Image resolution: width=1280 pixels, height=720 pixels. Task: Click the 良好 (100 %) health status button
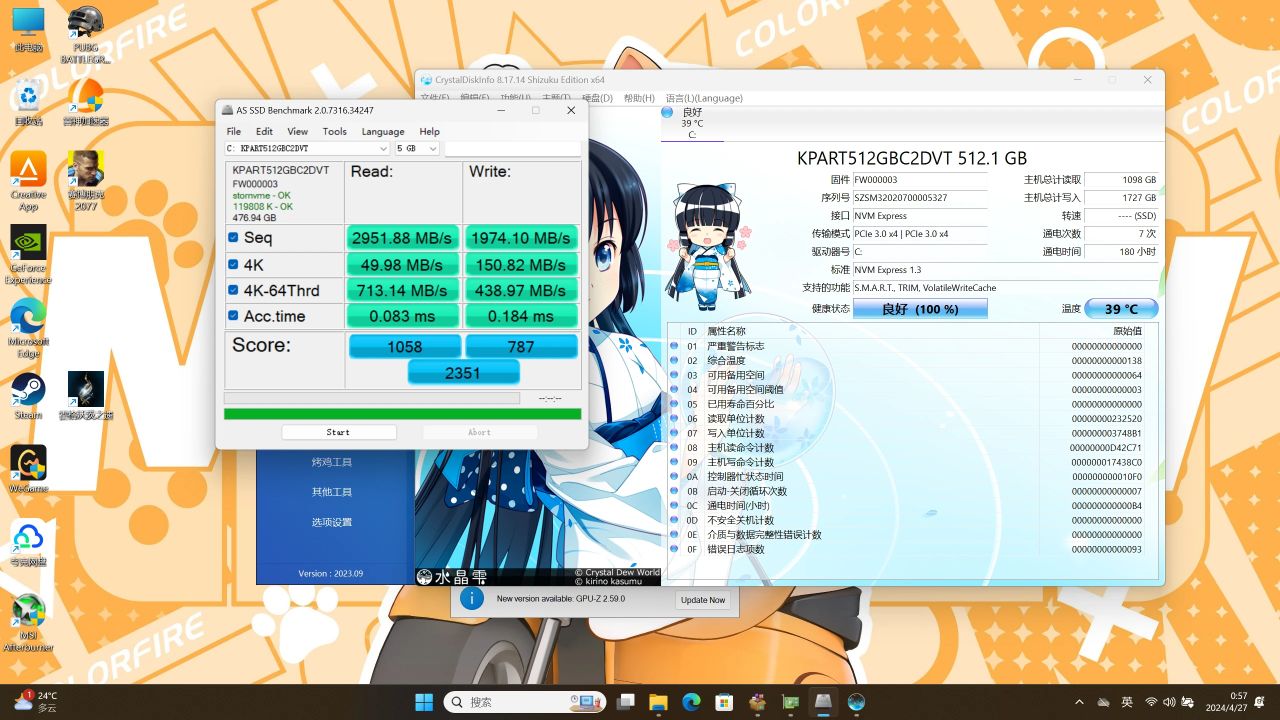click(x=920, y=309)
